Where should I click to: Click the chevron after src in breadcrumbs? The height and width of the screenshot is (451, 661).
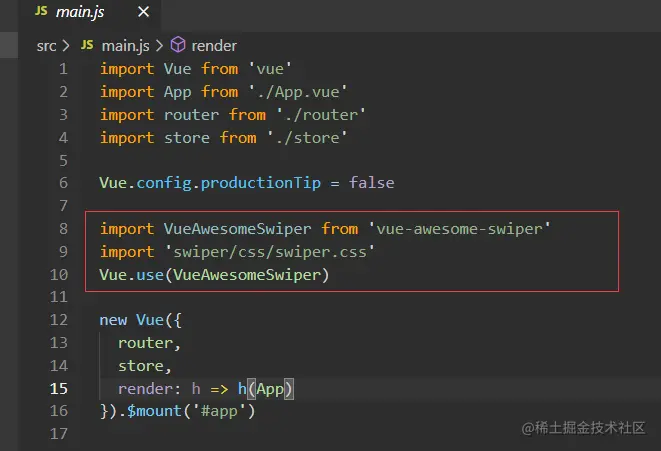66,45
